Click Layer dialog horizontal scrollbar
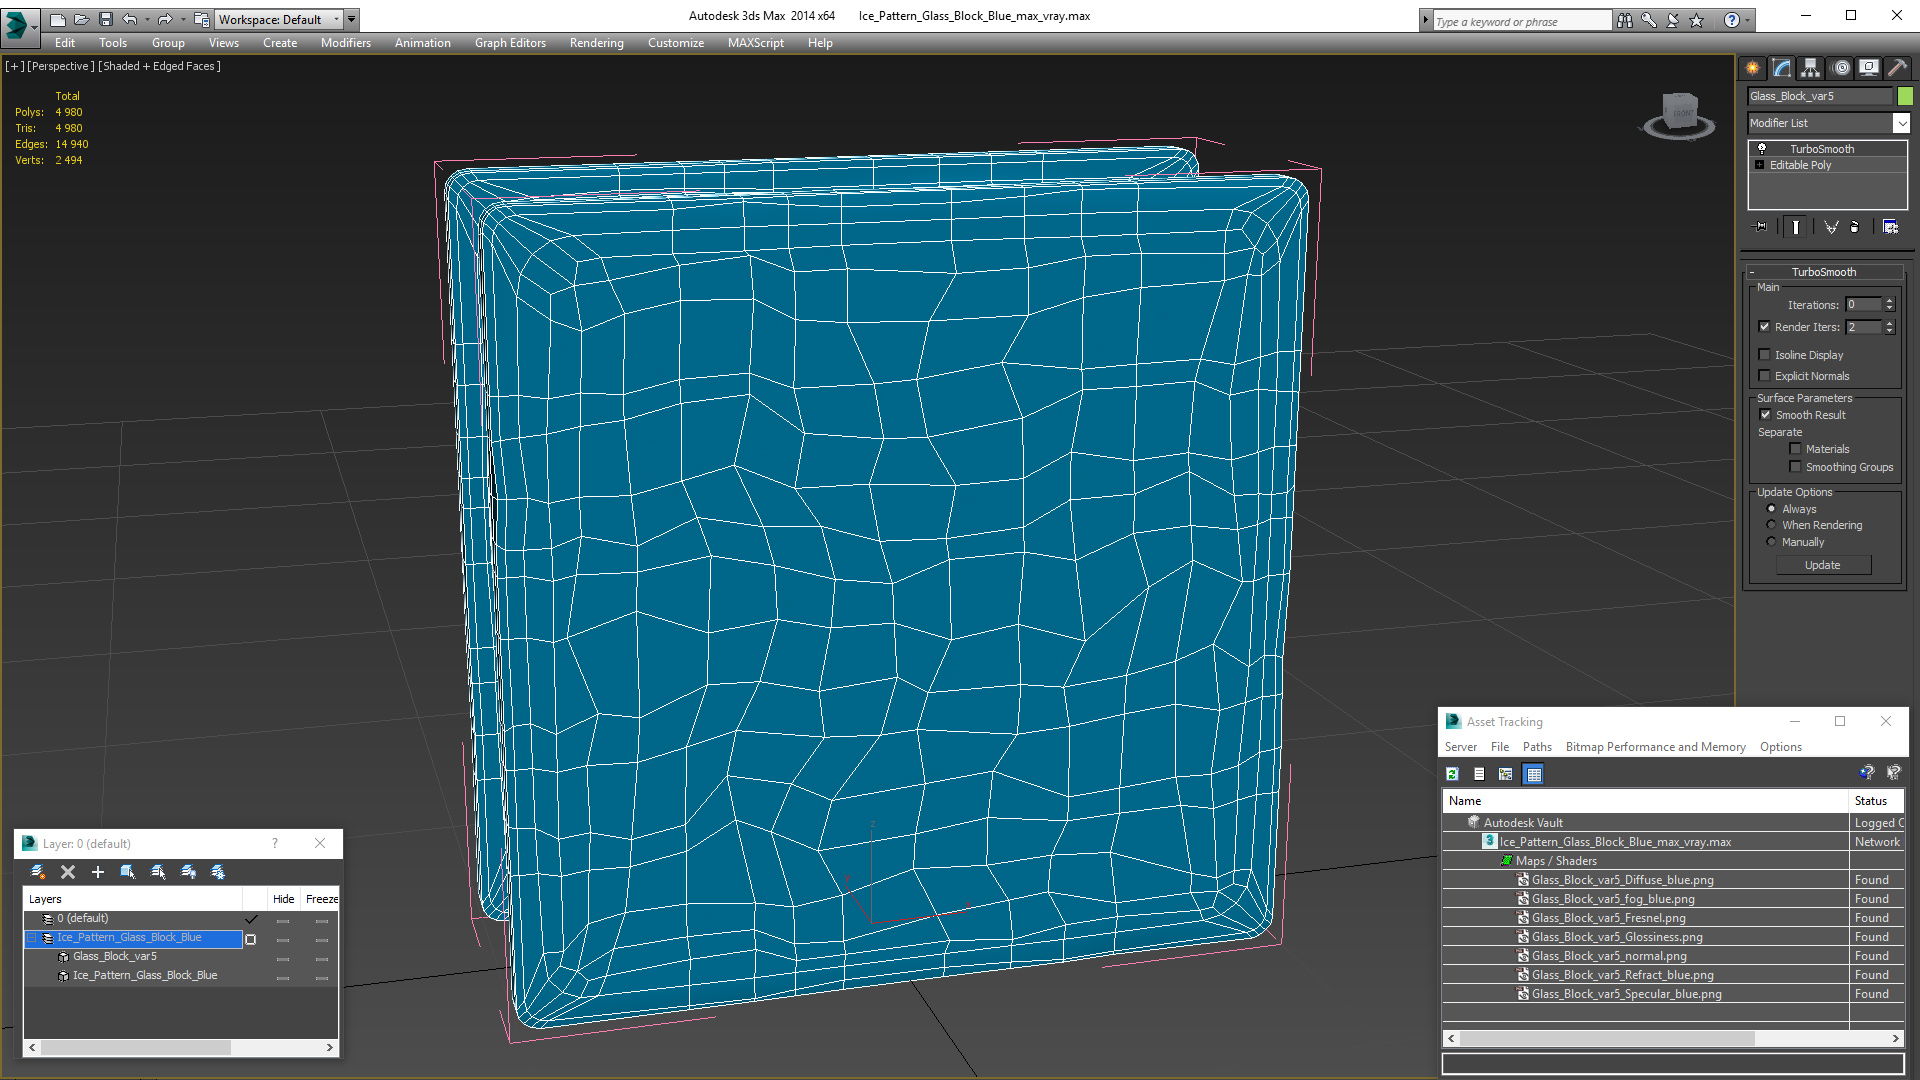The image size is (1920, 1080). tap(182, 1047)
